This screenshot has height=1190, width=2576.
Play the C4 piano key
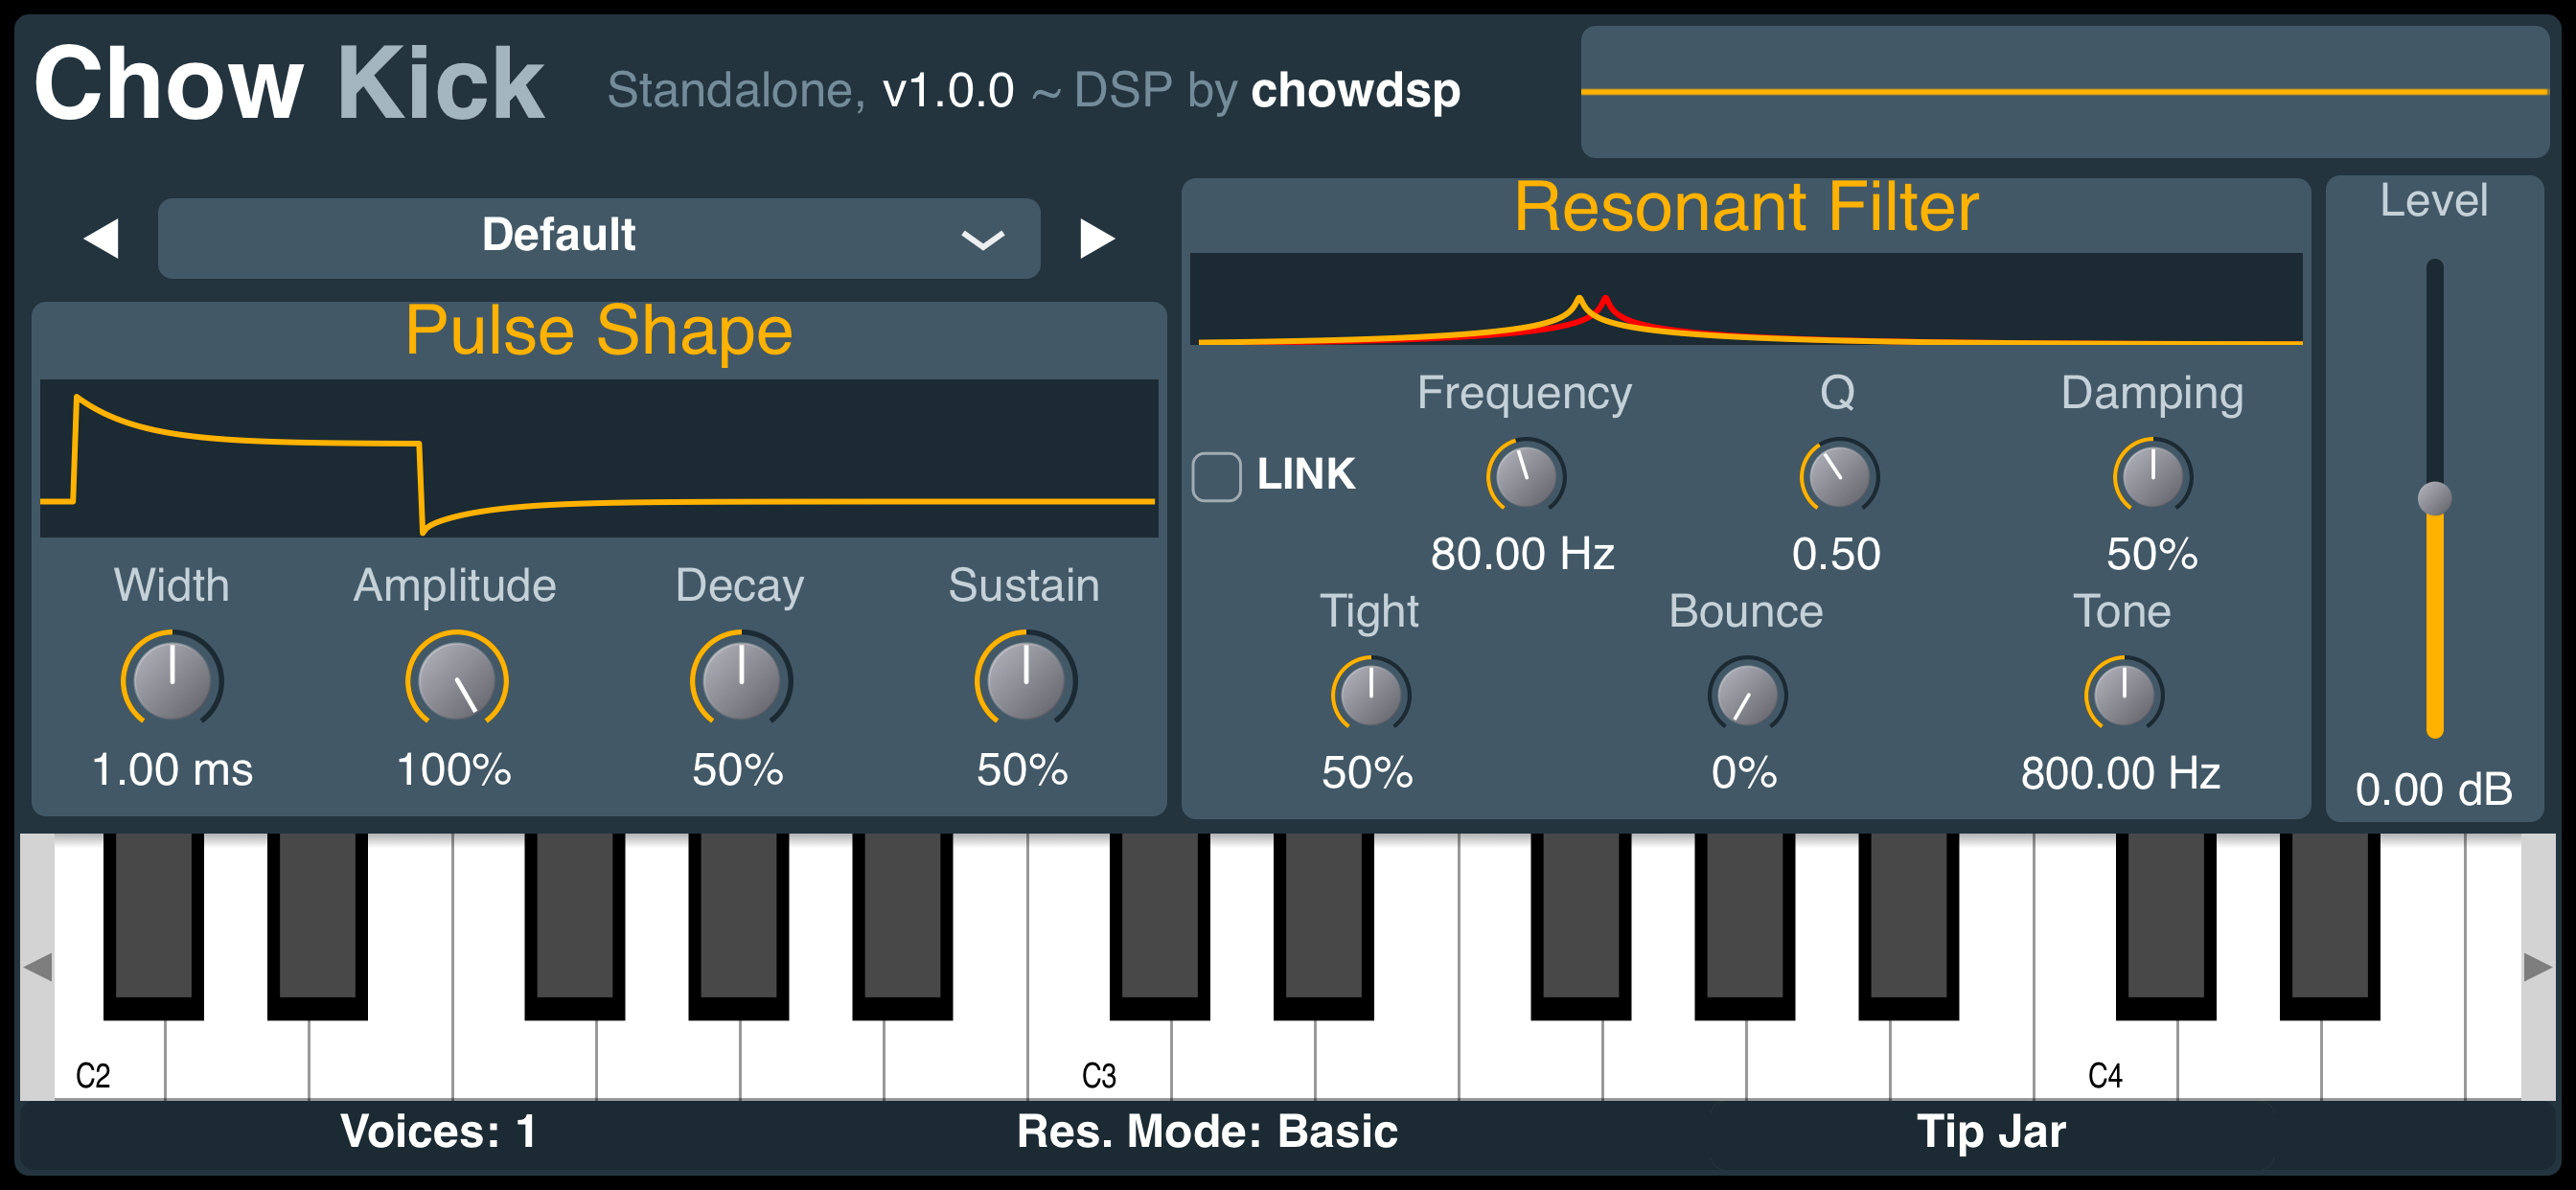click(2105, 1060)
